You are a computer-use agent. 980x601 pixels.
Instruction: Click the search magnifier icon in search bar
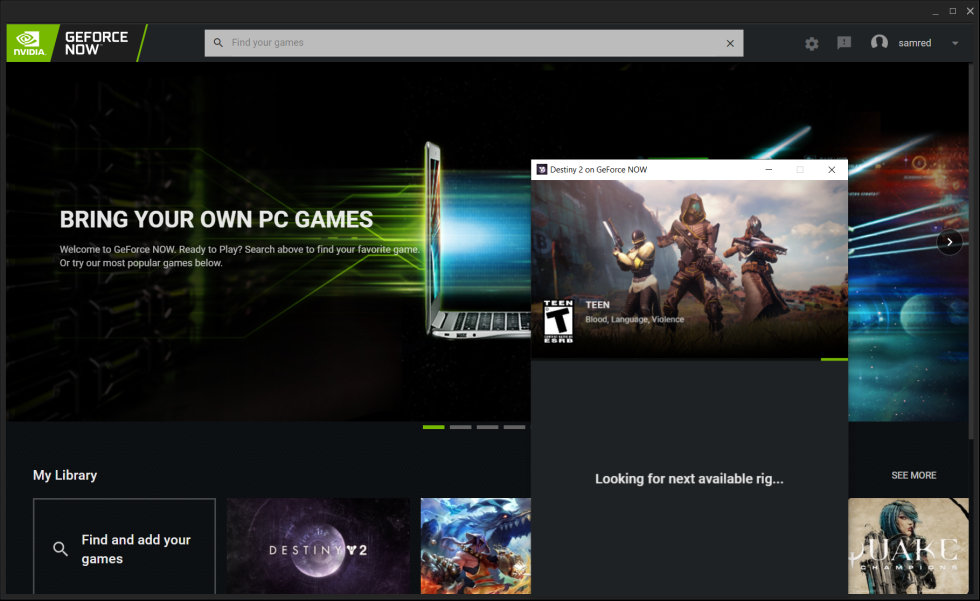coord(218,42)
